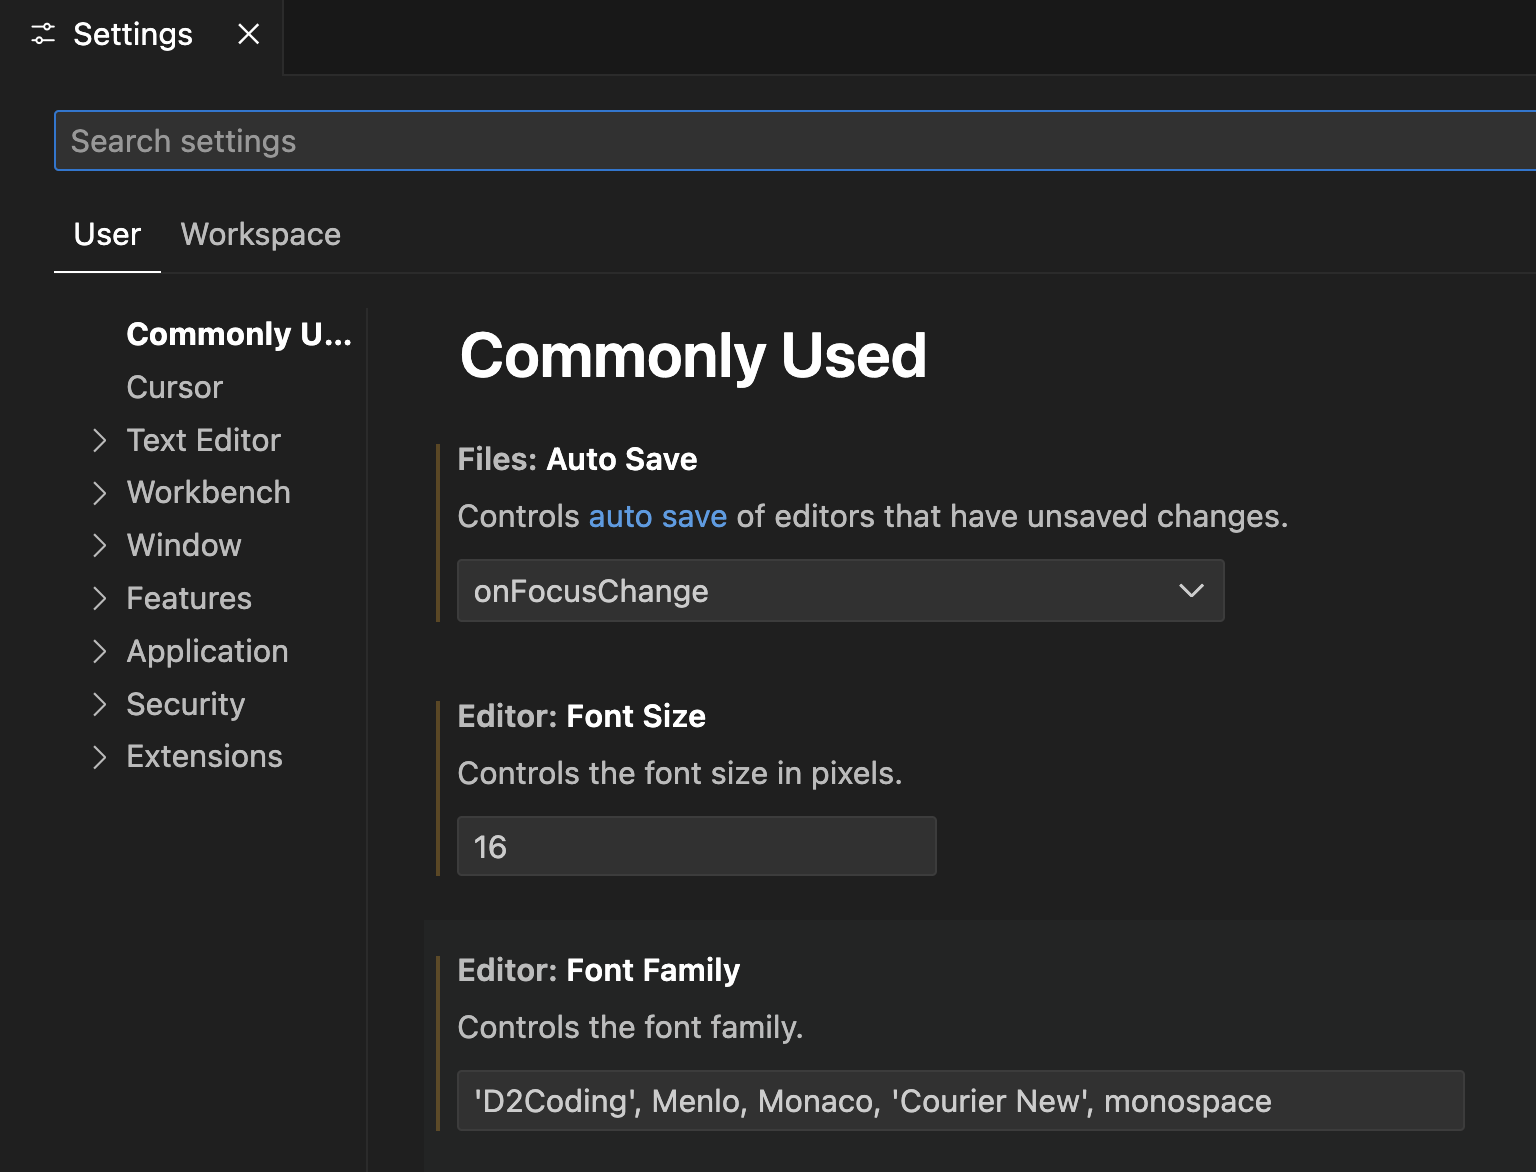Click 'Controls the font size in pixels.' text
The image size is (1536, 1172).
pos(680,773)
